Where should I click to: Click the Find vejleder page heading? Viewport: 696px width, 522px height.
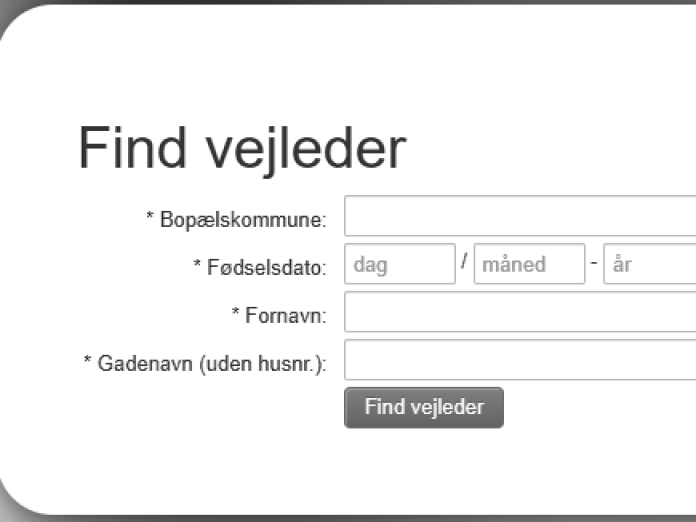pyautogui.click(x=242, y=149)
